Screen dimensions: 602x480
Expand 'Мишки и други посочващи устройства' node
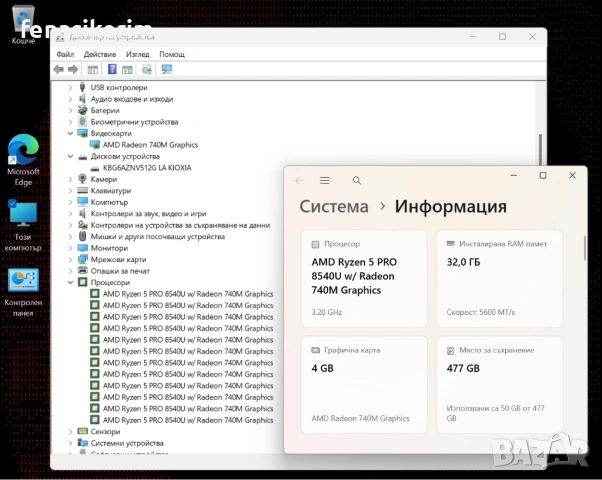tap(70, 237)
